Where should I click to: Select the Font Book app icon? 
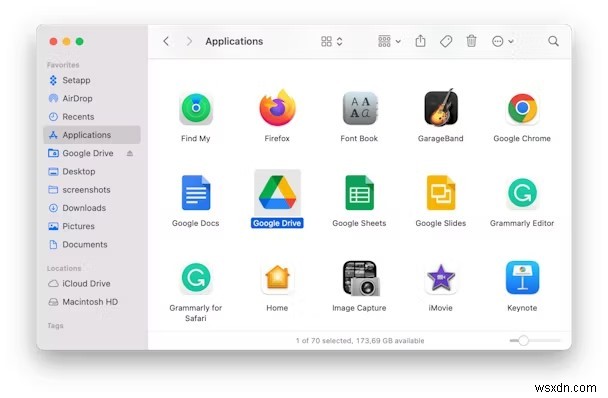click(359, 109)
